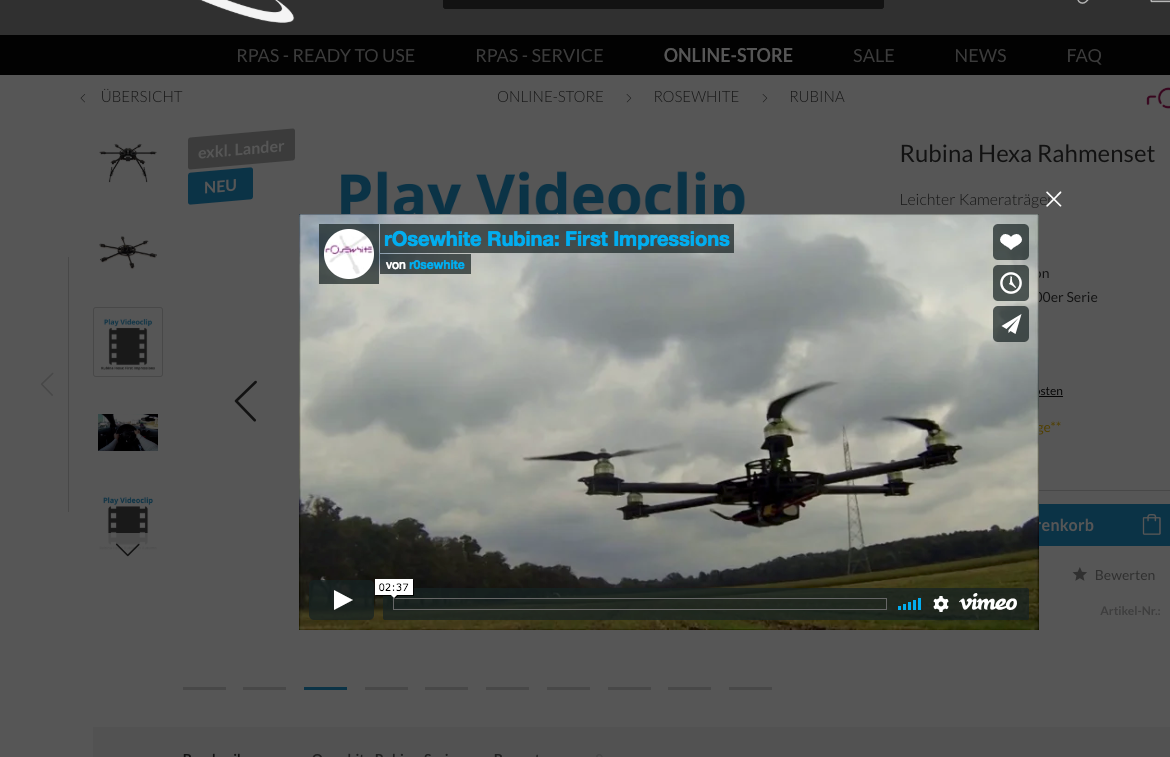The image size is (1170, 757).
Task: Select first hexacopter thumbnail
Action: pos(128,163)
